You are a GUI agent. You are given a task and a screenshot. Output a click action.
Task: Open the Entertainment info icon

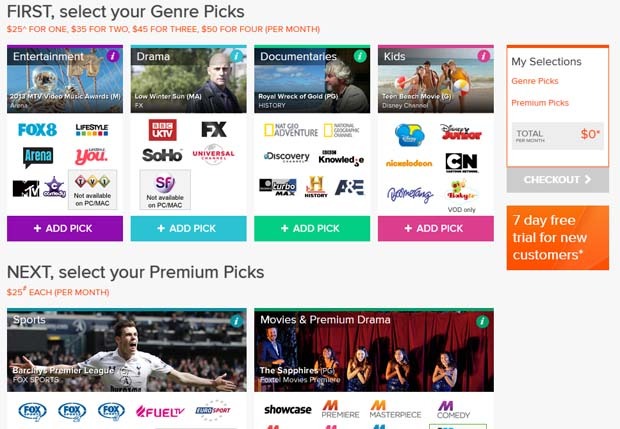(113, 56)
